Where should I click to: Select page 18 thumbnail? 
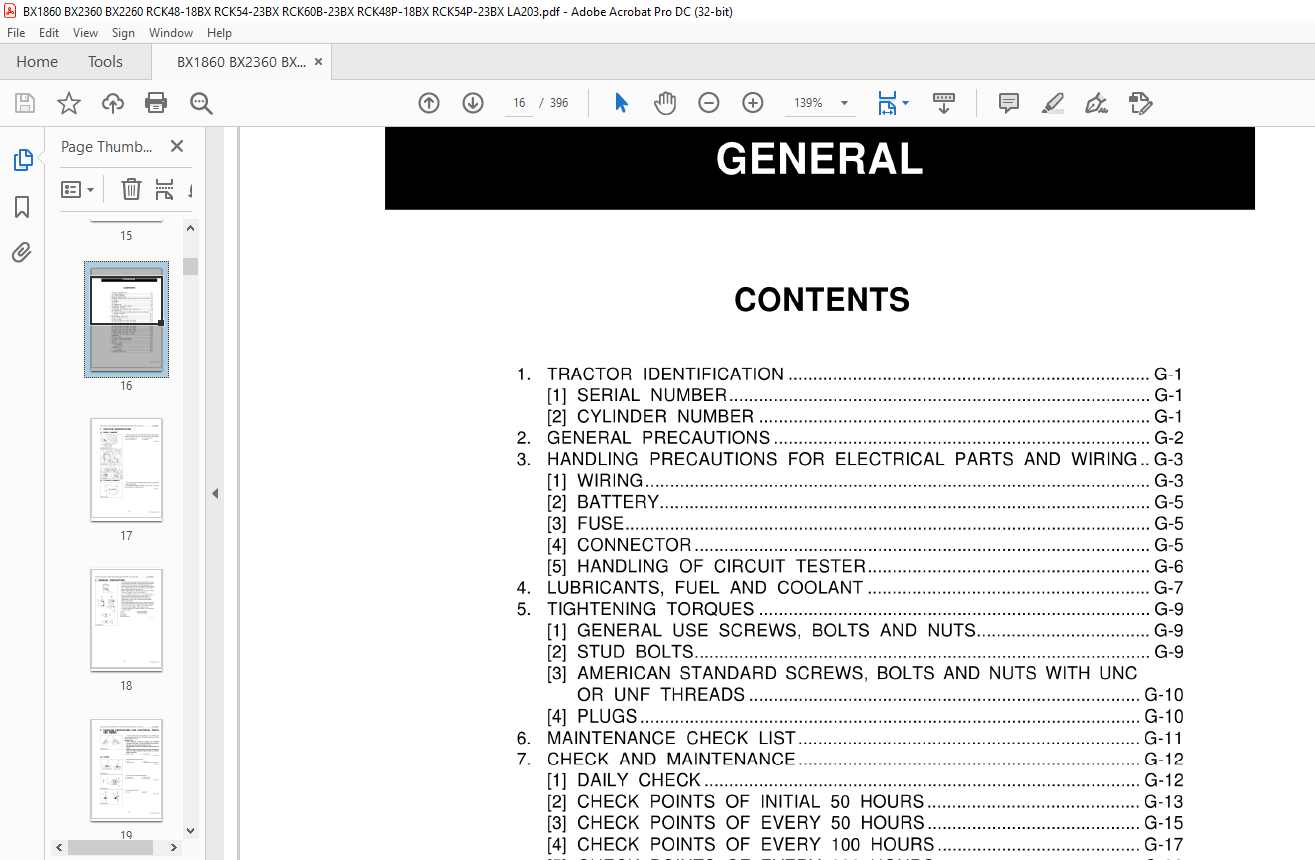click(x=126, y=620)
